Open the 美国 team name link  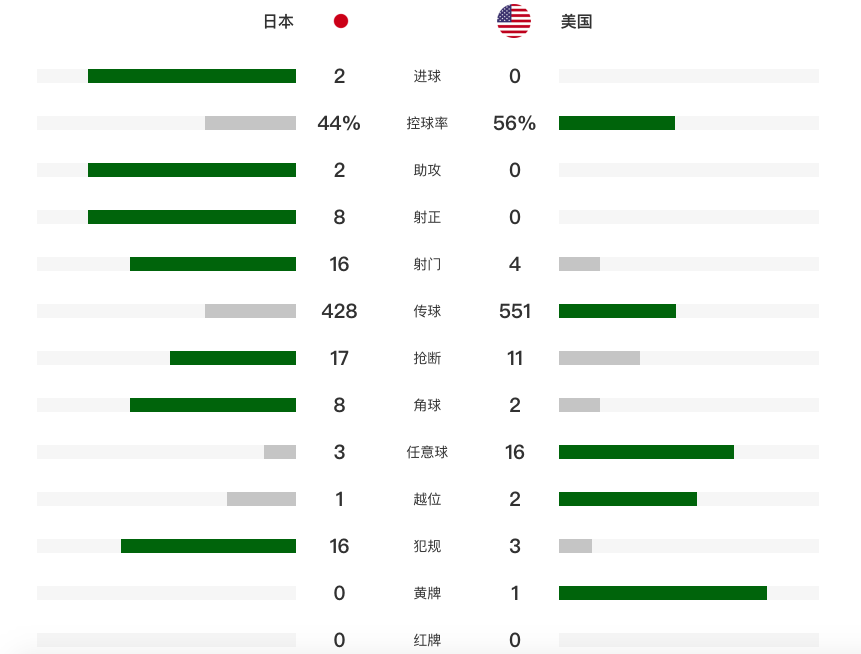point(577,21)
